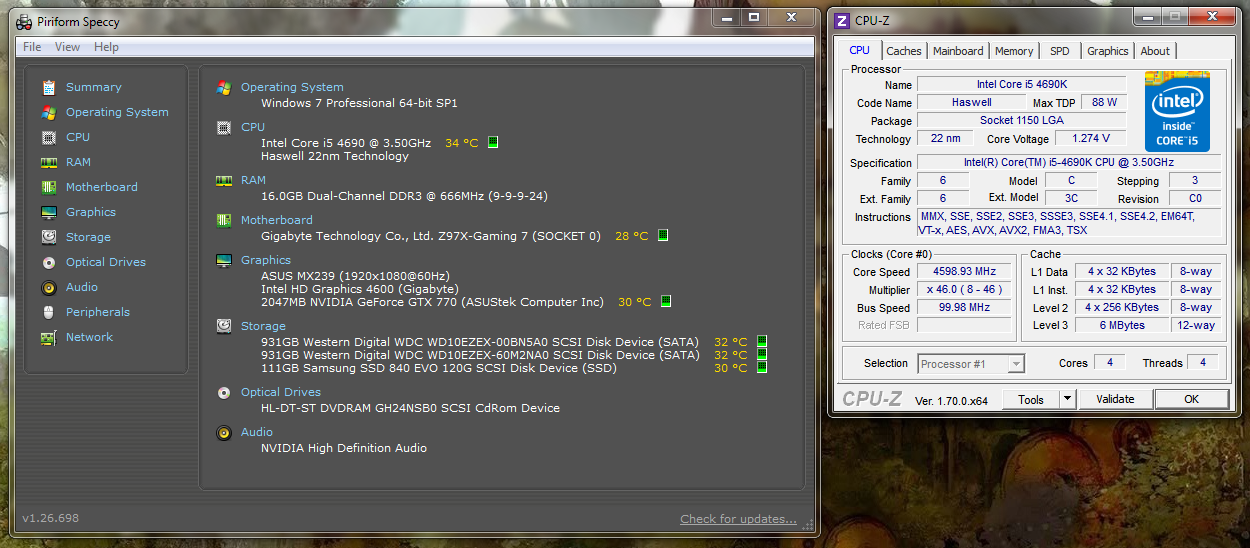
Task: Switch to the Graphics tab in CPU-Z
Action: [x=1108, y=51]
